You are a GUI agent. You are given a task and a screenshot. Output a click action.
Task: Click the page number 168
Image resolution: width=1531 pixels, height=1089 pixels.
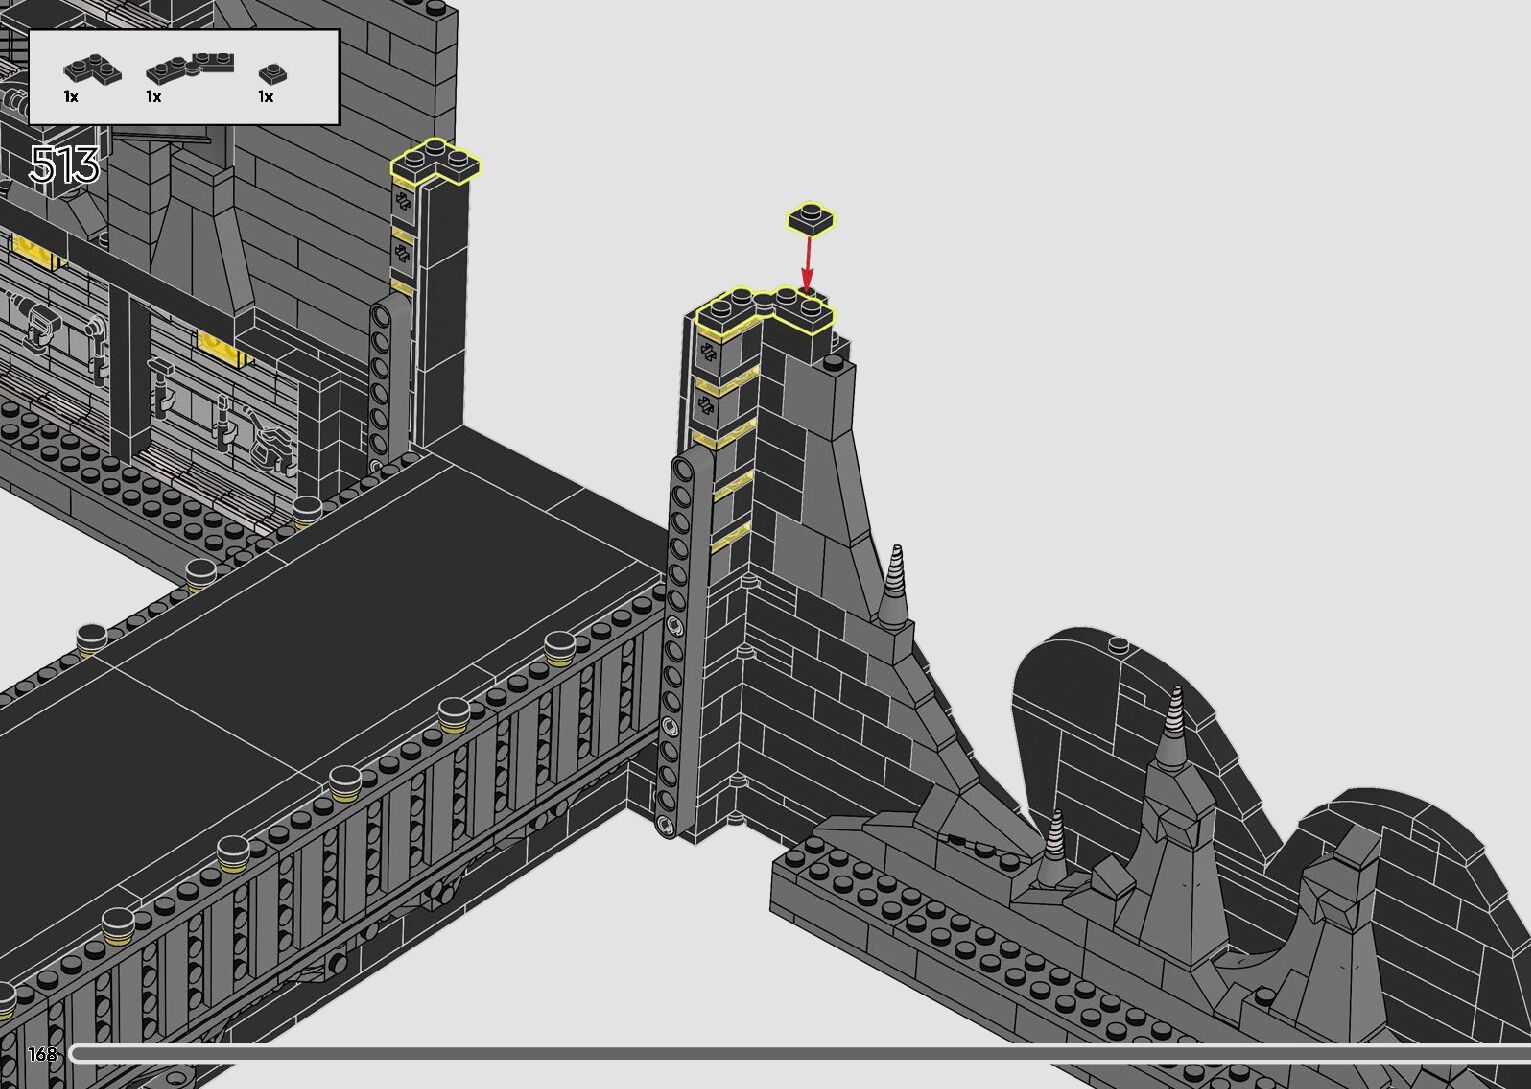43,1054
